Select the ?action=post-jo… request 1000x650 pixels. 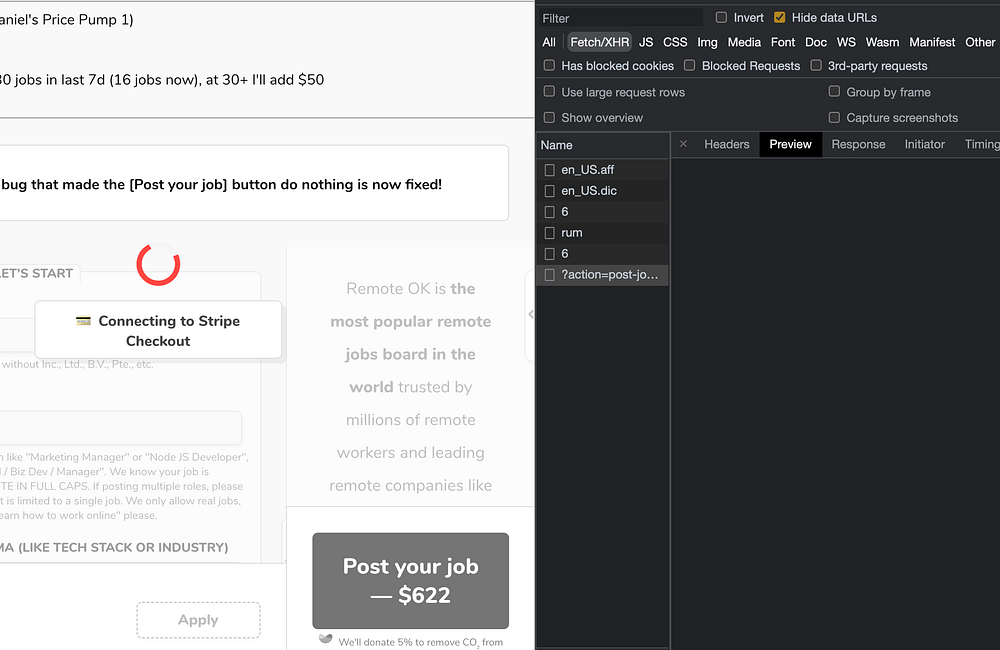point(603,275)
